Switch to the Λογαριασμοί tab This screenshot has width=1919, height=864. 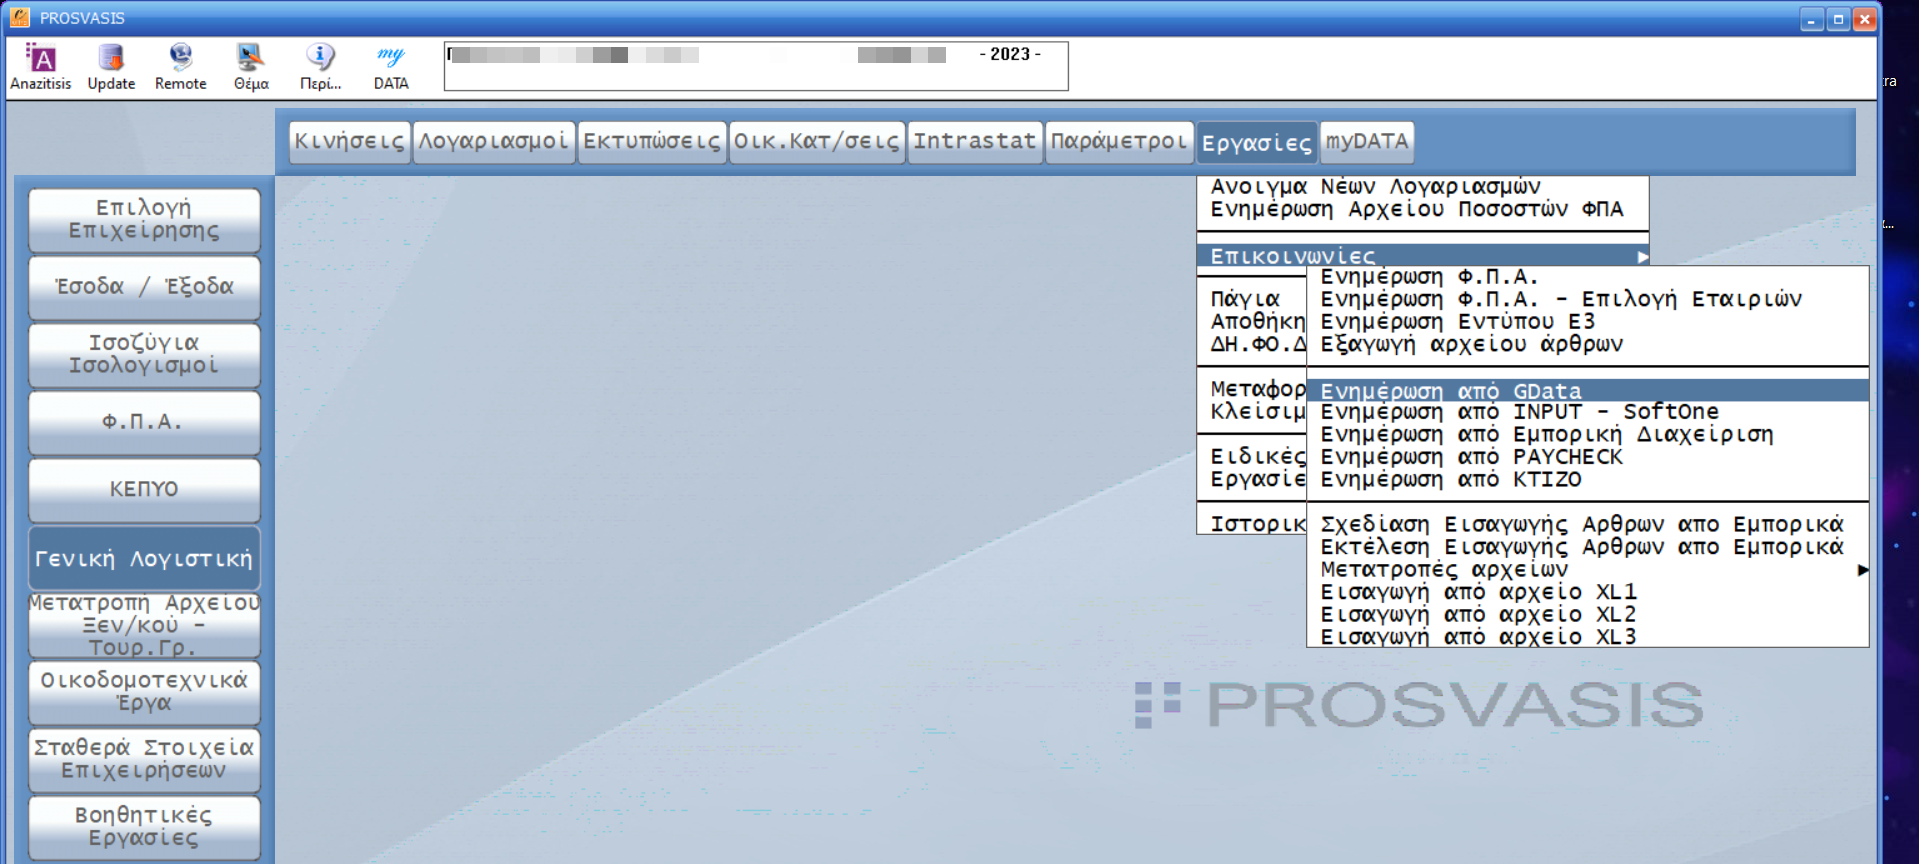click(493, 142)
